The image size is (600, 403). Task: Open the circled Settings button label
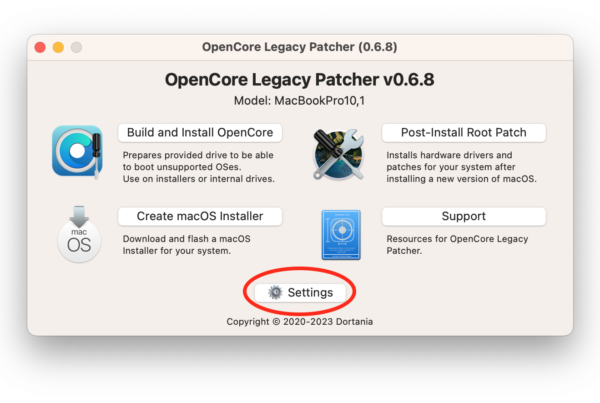[310, 292]
